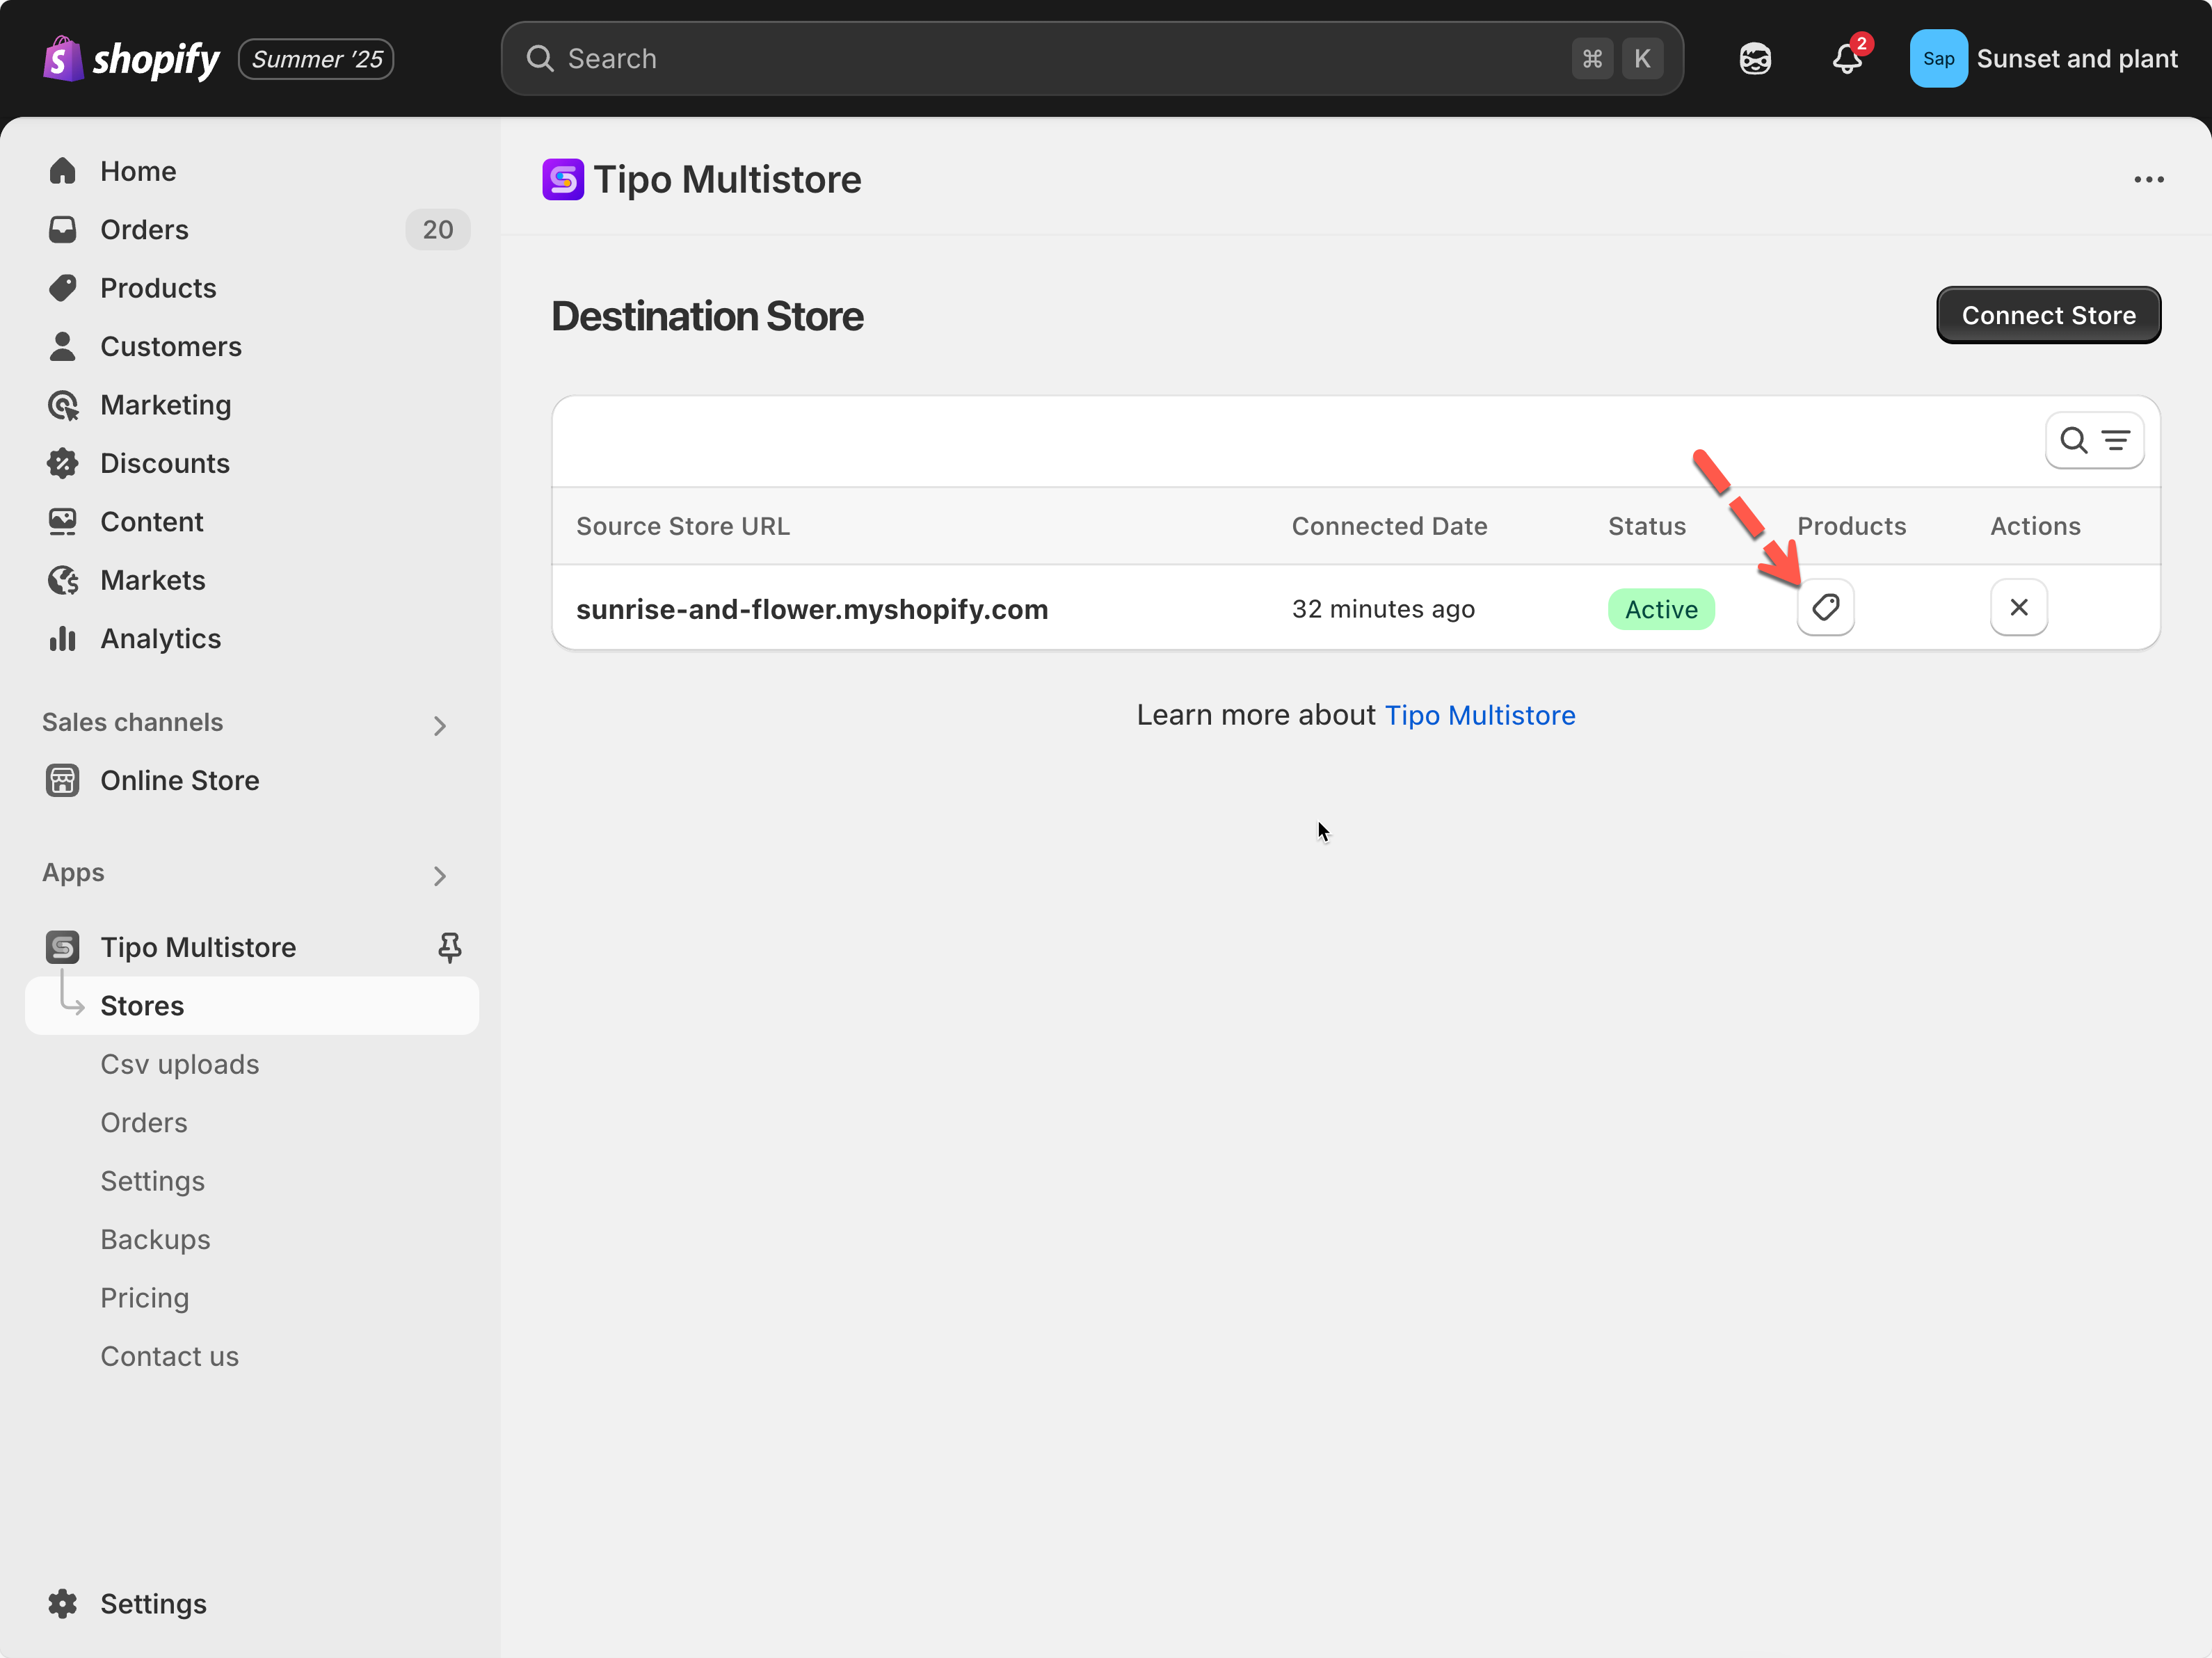The image size is (2212, 1658).
Task: Open the Summer '25 badge
Action: 316,59
